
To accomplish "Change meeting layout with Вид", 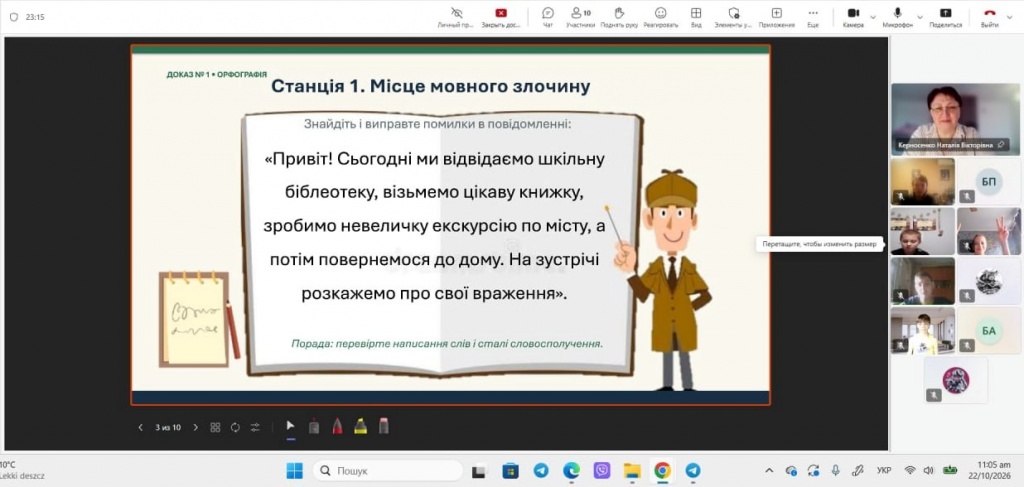I will click(x=696, y=17).
